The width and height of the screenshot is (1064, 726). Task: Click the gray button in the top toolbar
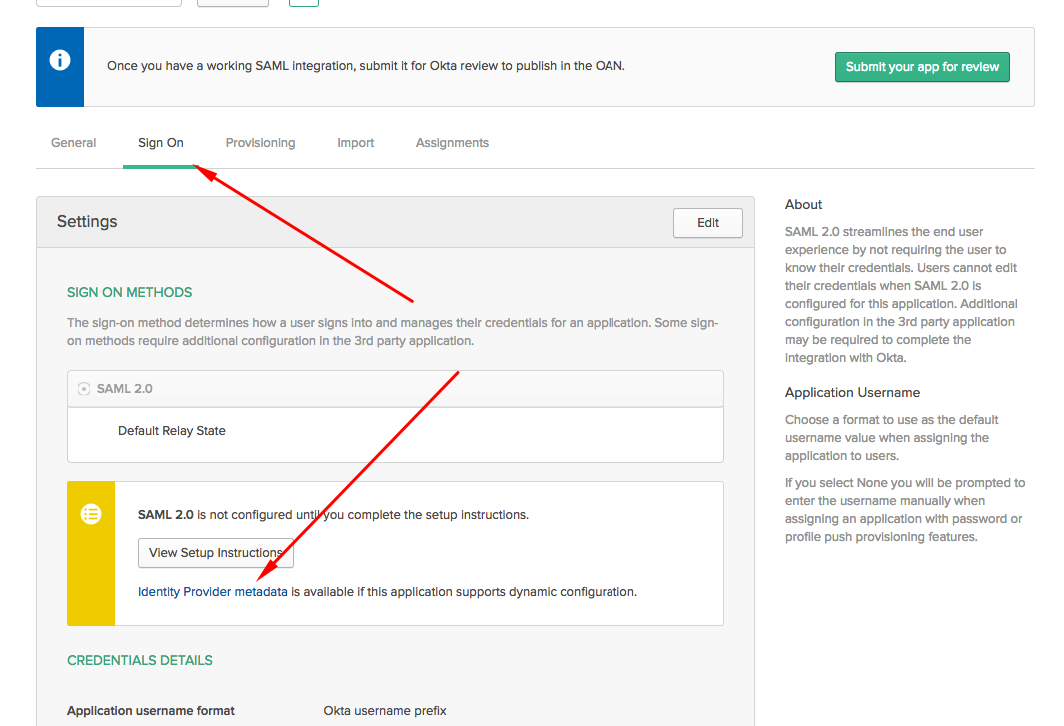pyautogui.click(x=232, y=2)
